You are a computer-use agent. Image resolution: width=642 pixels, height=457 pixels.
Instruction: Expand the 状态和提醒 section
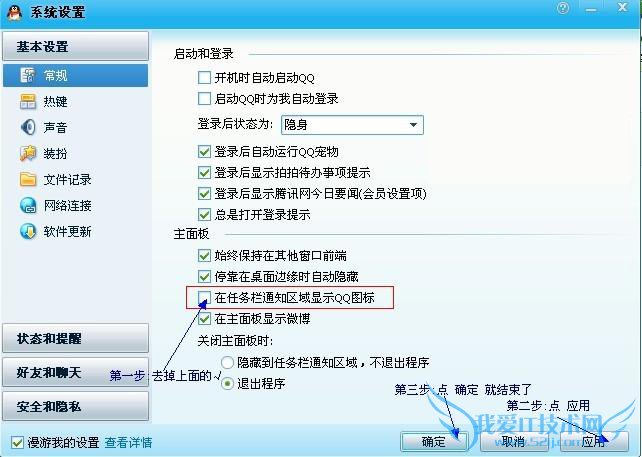click(x=75, y=338)
